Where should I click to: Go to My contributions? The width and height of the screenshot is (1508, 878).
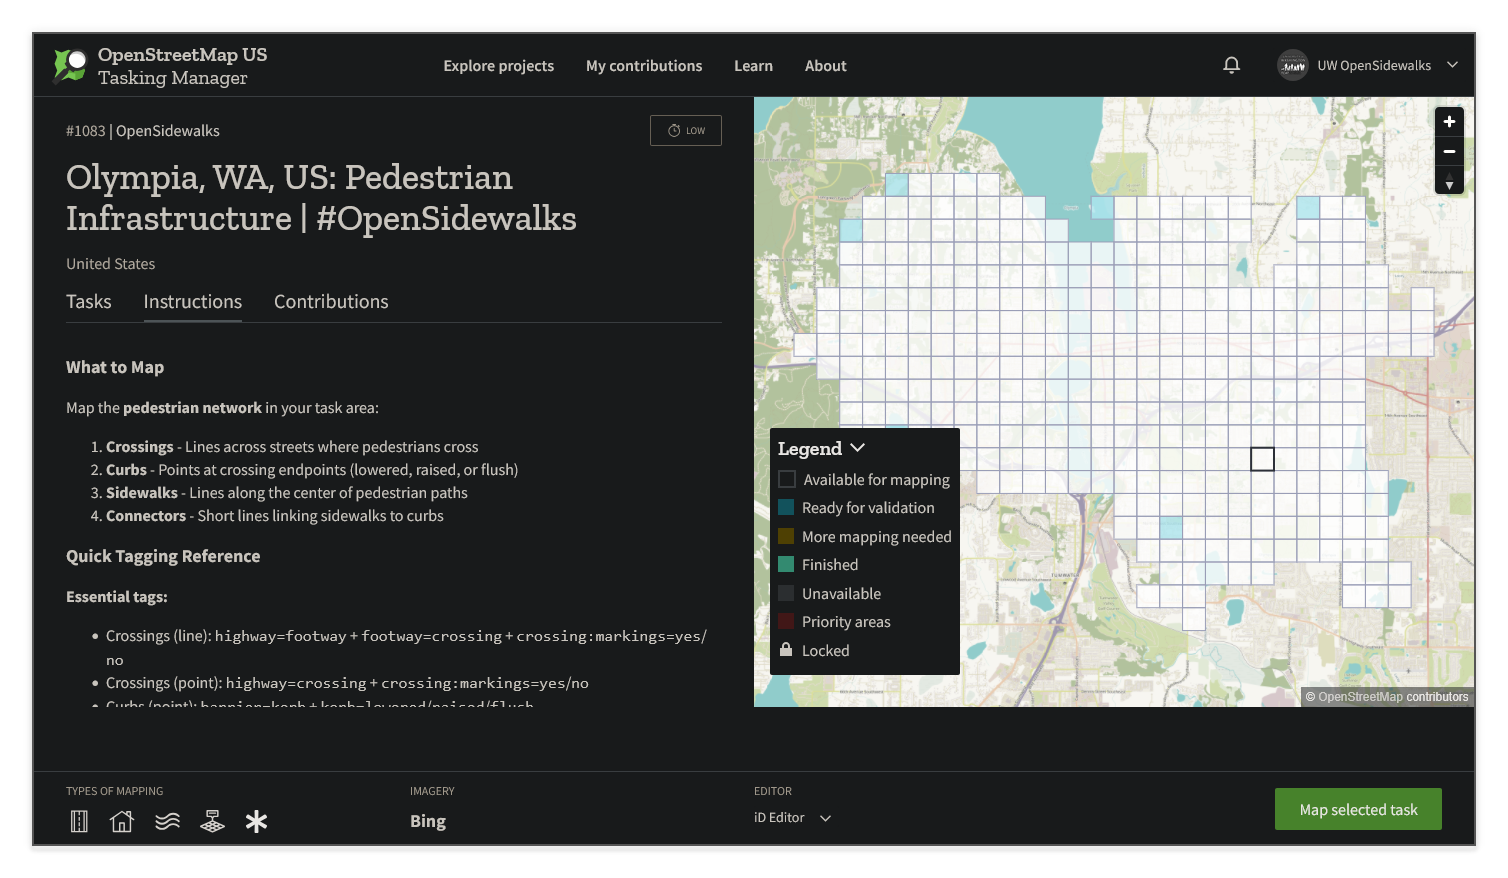click(644, 66)
